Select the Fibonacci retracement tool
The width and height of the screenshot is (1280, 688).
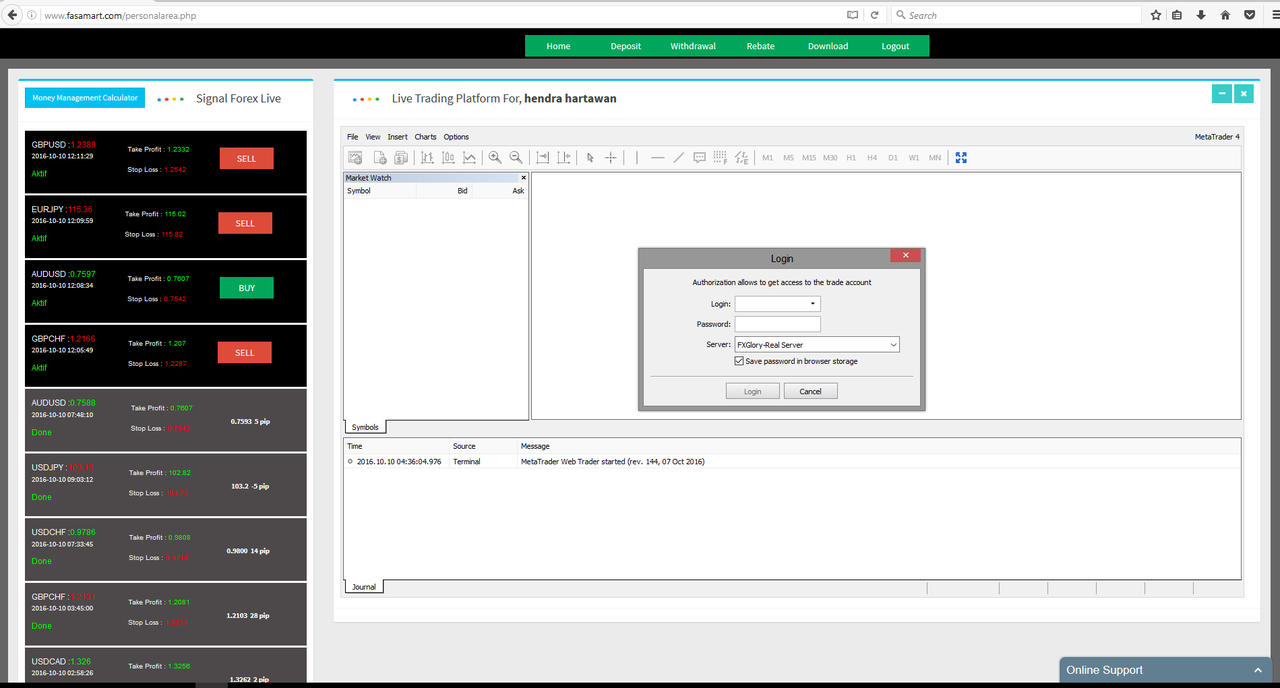(x=720, y=158)
